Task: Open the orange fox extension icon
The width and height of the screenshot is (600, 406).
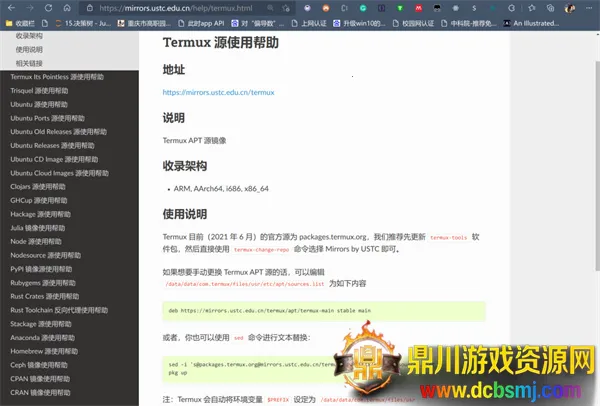Action: click(326, 8)
